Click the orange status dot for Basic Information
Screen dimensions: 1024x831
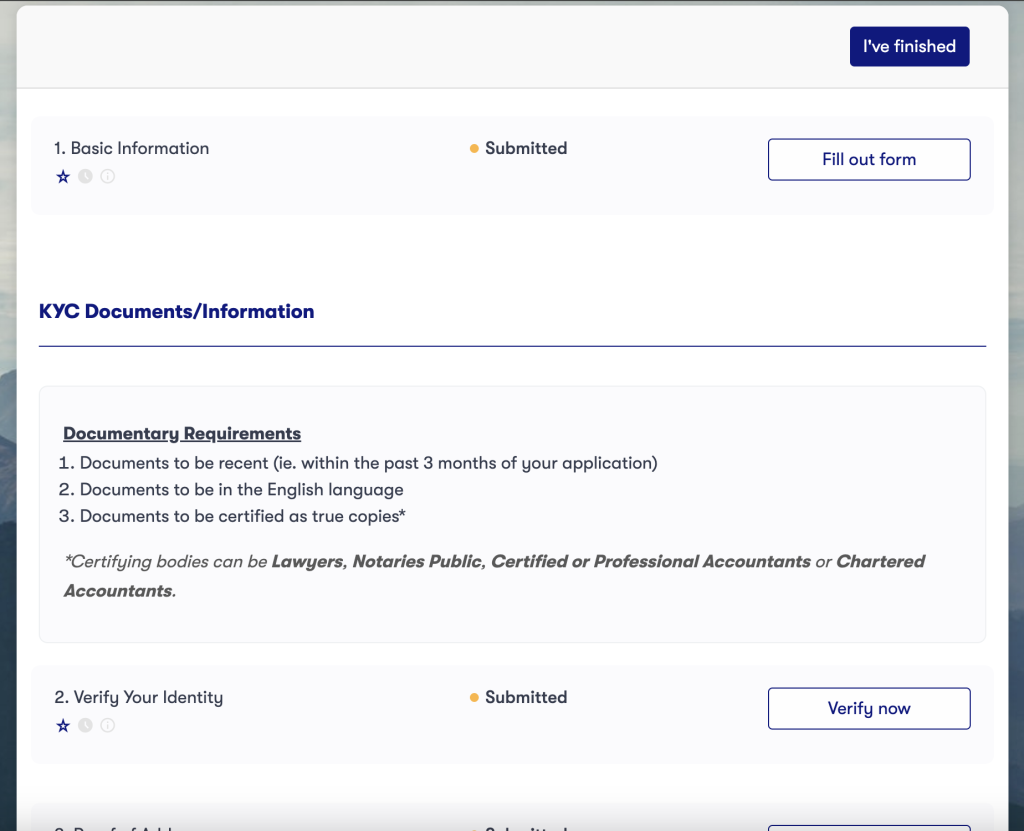[474, 149]
